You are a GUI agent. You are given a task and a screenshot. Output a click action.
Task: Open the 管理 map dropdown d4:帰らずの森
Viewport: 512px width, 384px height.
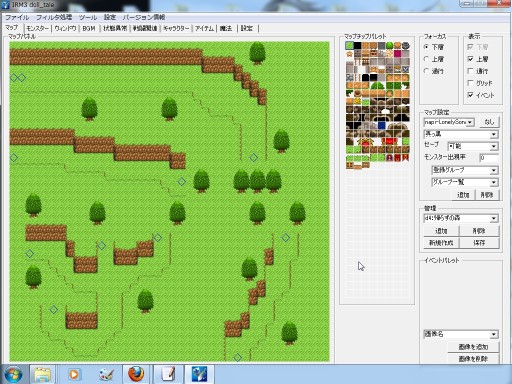(461, 218)
